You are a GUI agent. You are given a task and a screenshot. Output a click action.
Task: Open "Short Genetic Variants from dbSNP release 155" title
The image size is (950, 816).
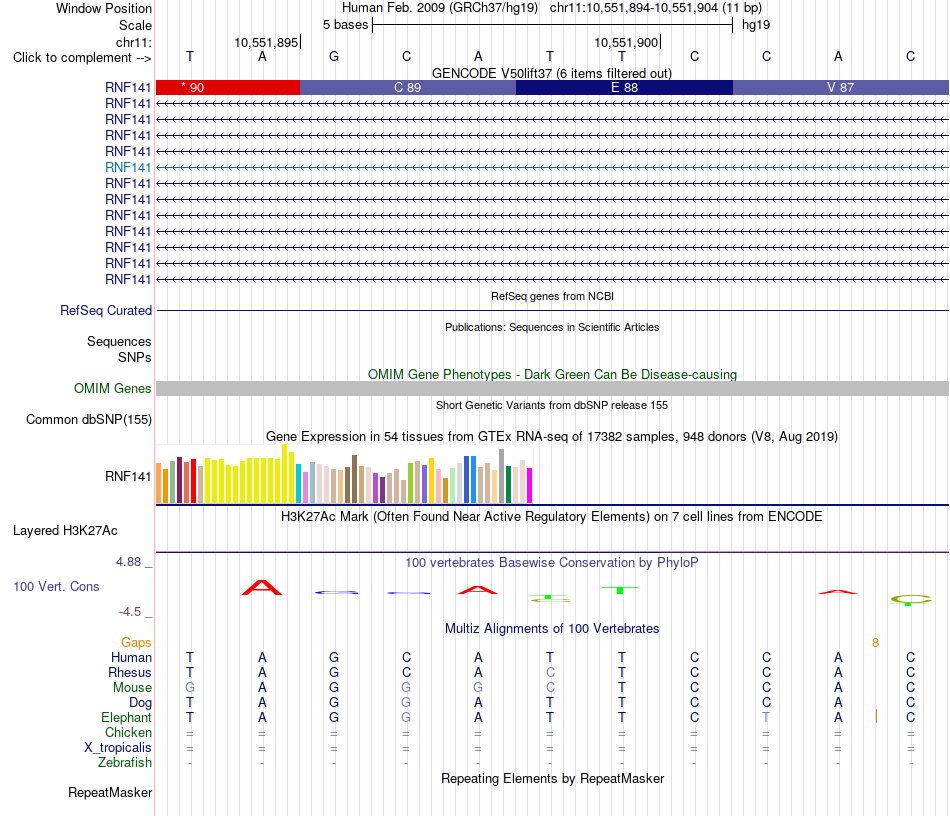coord(552,405)
